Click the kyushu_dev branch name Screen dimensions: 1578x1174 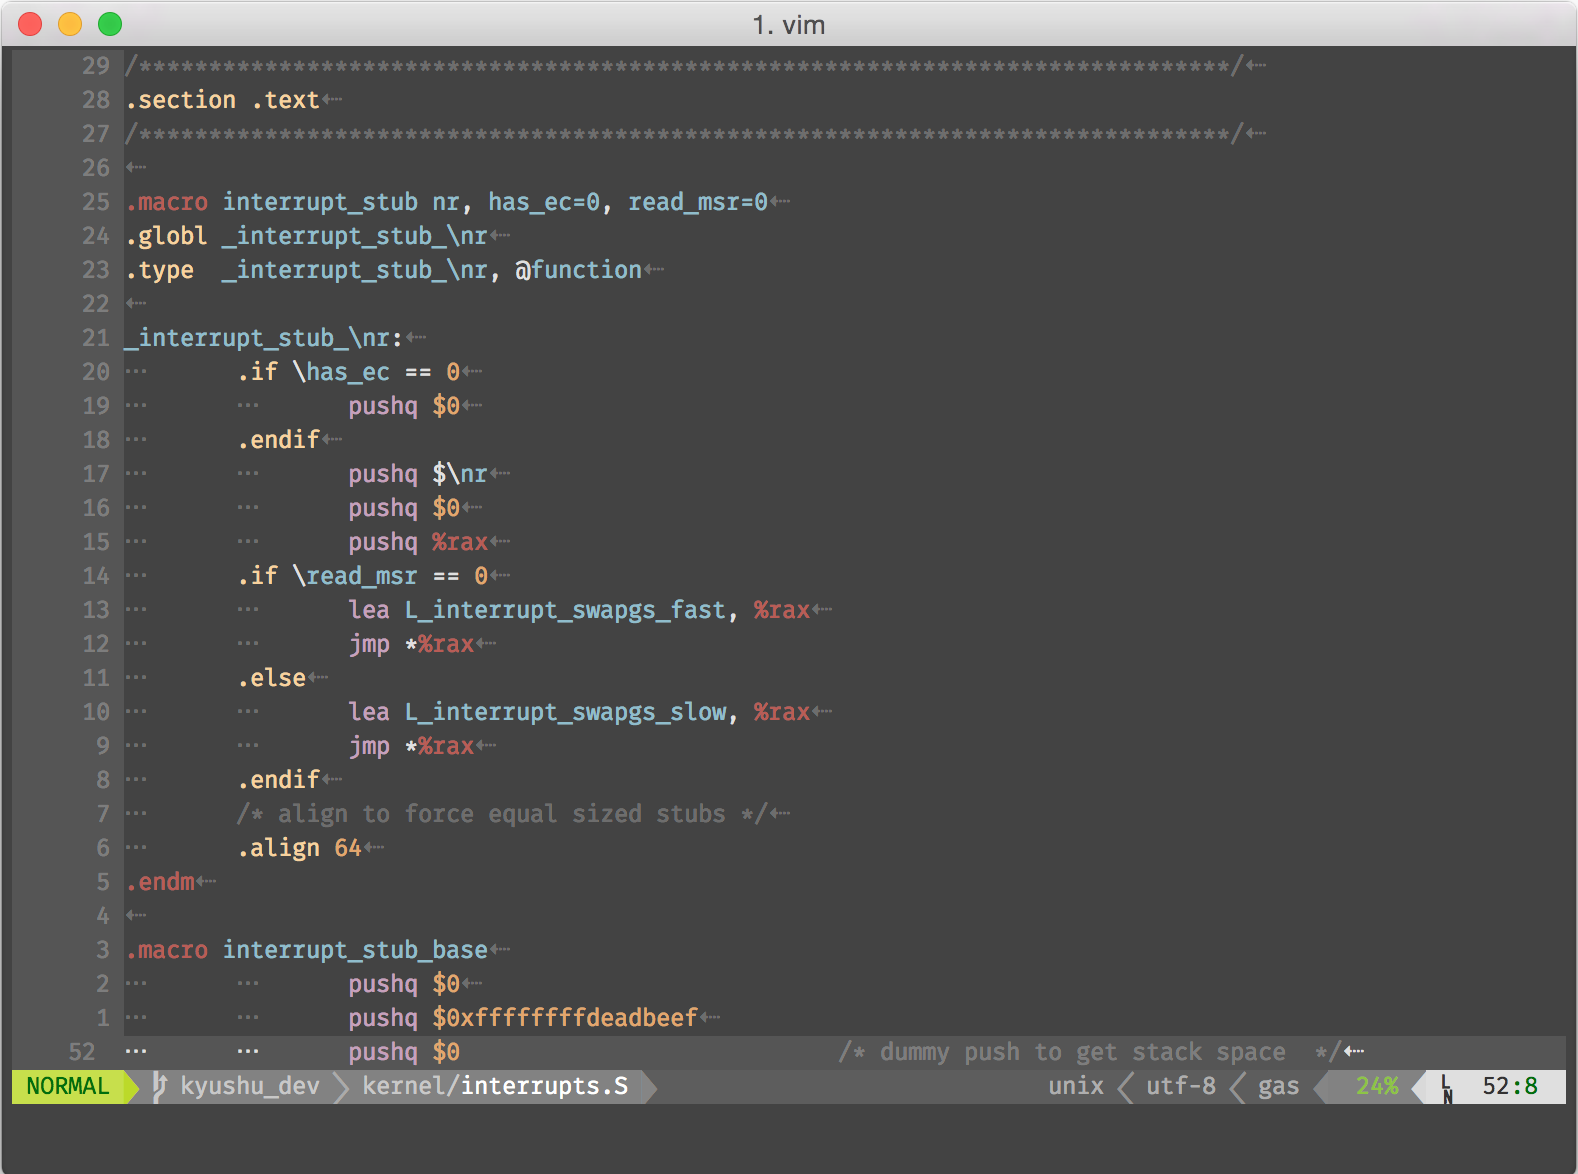[x=250, y=1087]
